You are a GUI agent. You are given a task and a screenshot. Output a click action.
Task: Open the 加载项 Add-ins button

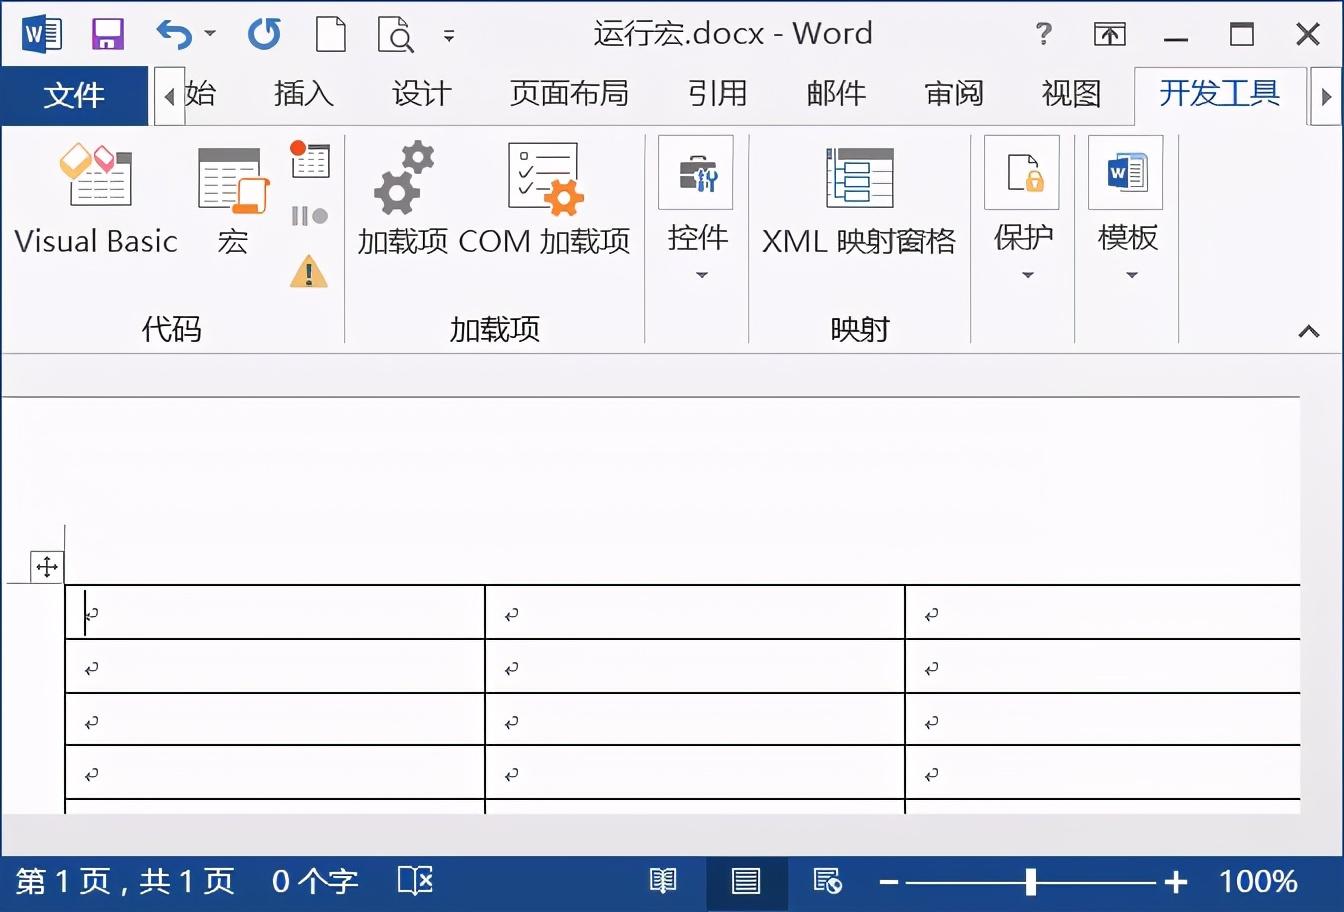pos(403,200)
